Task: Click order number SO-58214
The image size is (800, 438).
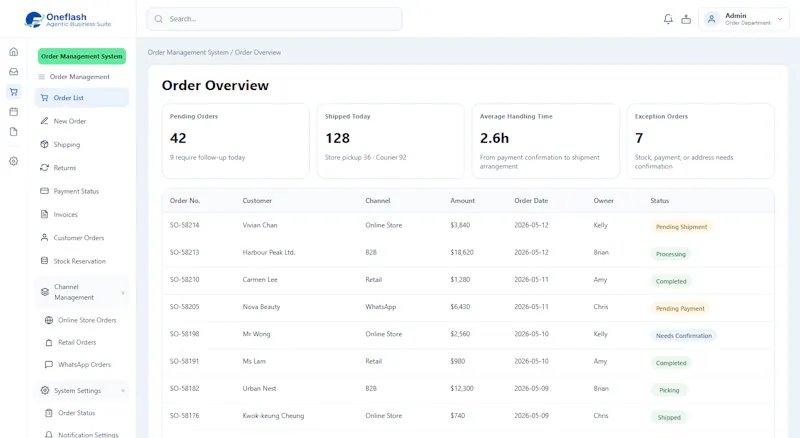Action: tap(185, 225)
